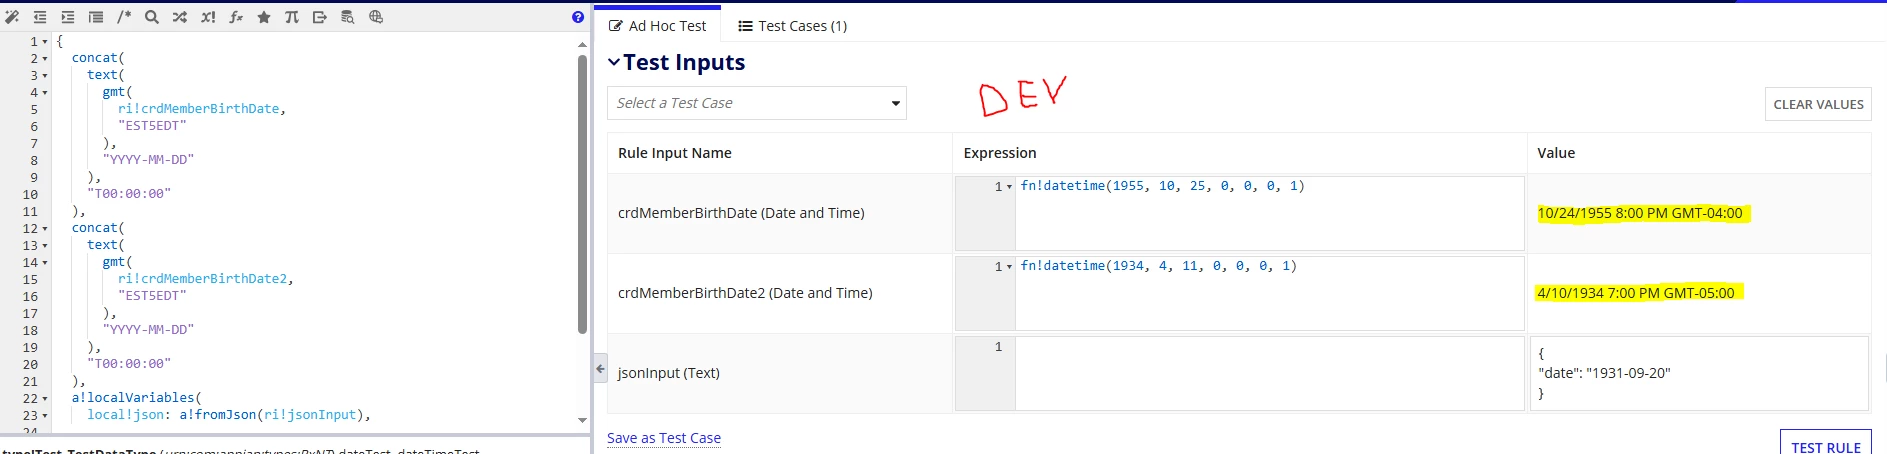
Task: Click the box with arrow toolbar icon
Action: point(320,17)
